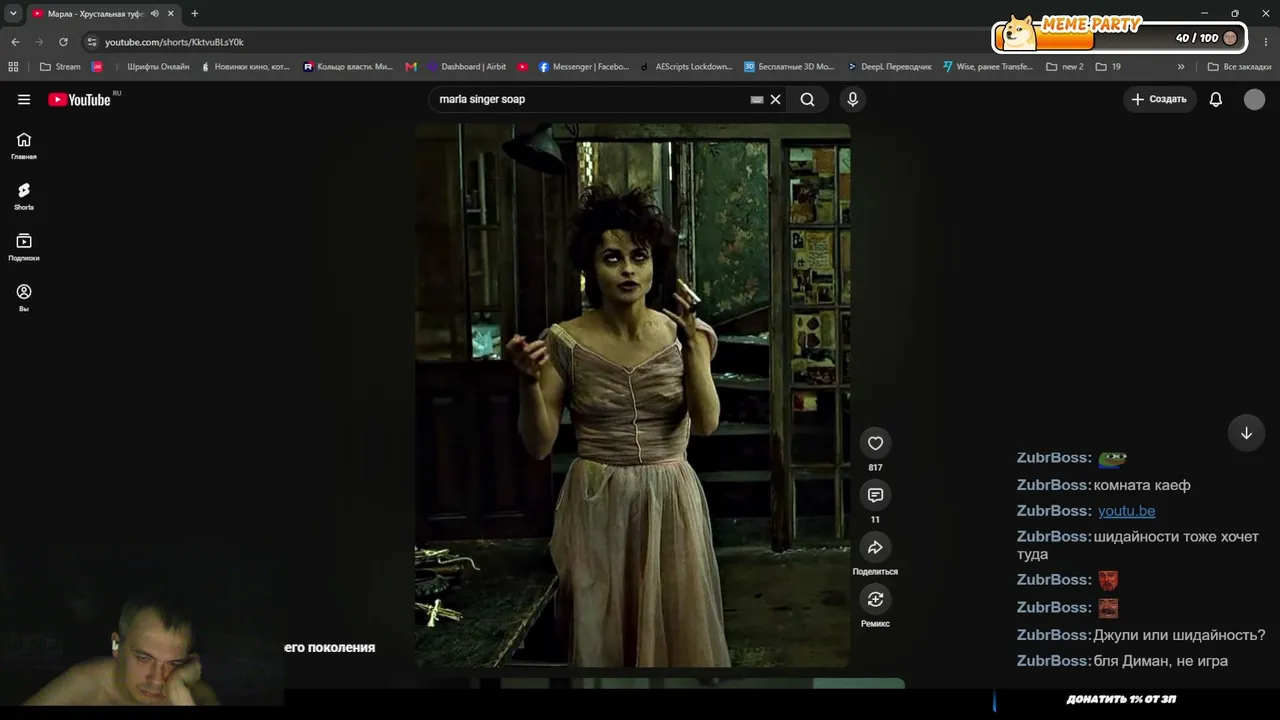Click chat message 'бля Диман, не игра'
This screenshot has height=720, width=1280.
pos(1160,661)
